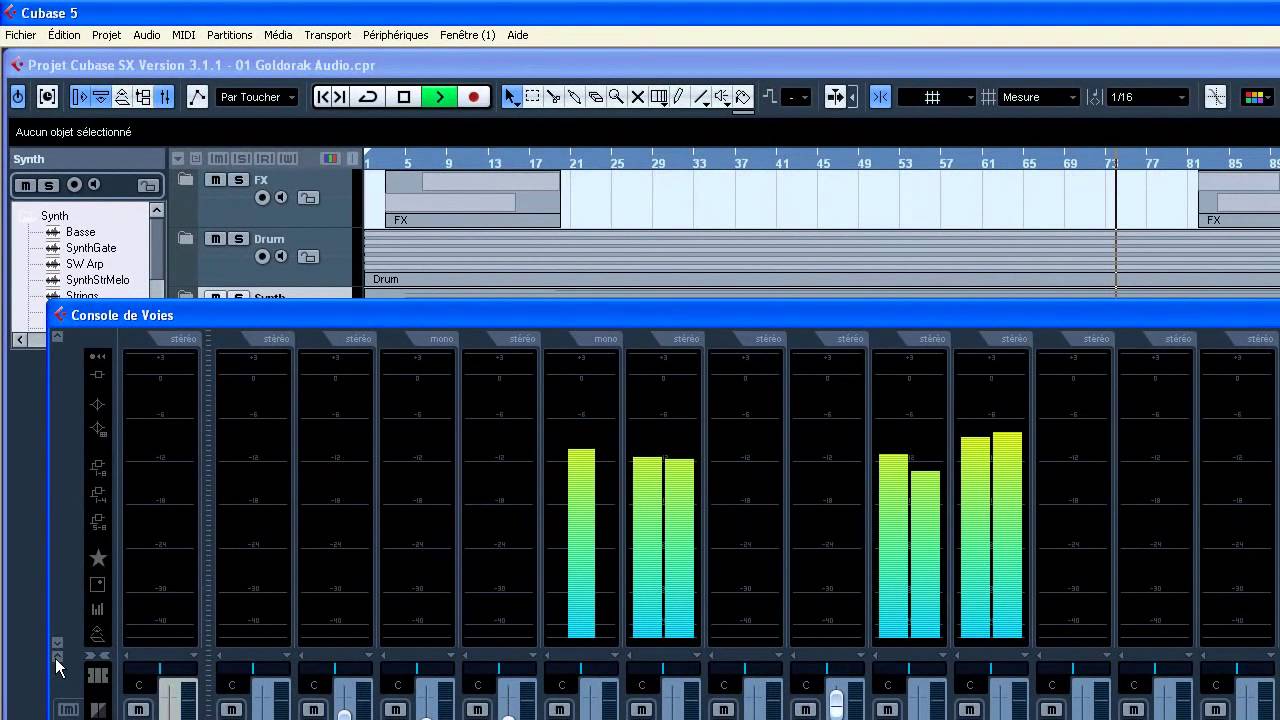Screen dimensions: 1280x720
Task: Open the Transport menu
Action: [x=328, y=35]
